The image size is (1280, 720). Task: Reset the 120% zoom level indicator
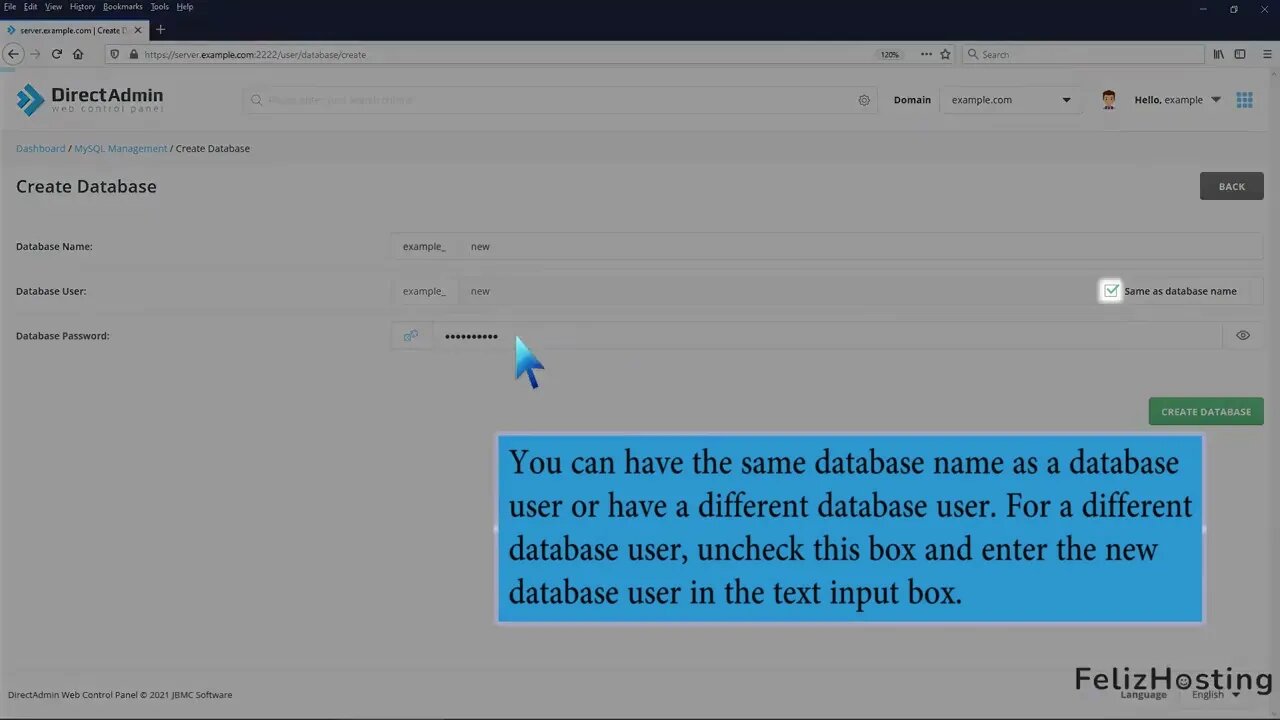889,54
